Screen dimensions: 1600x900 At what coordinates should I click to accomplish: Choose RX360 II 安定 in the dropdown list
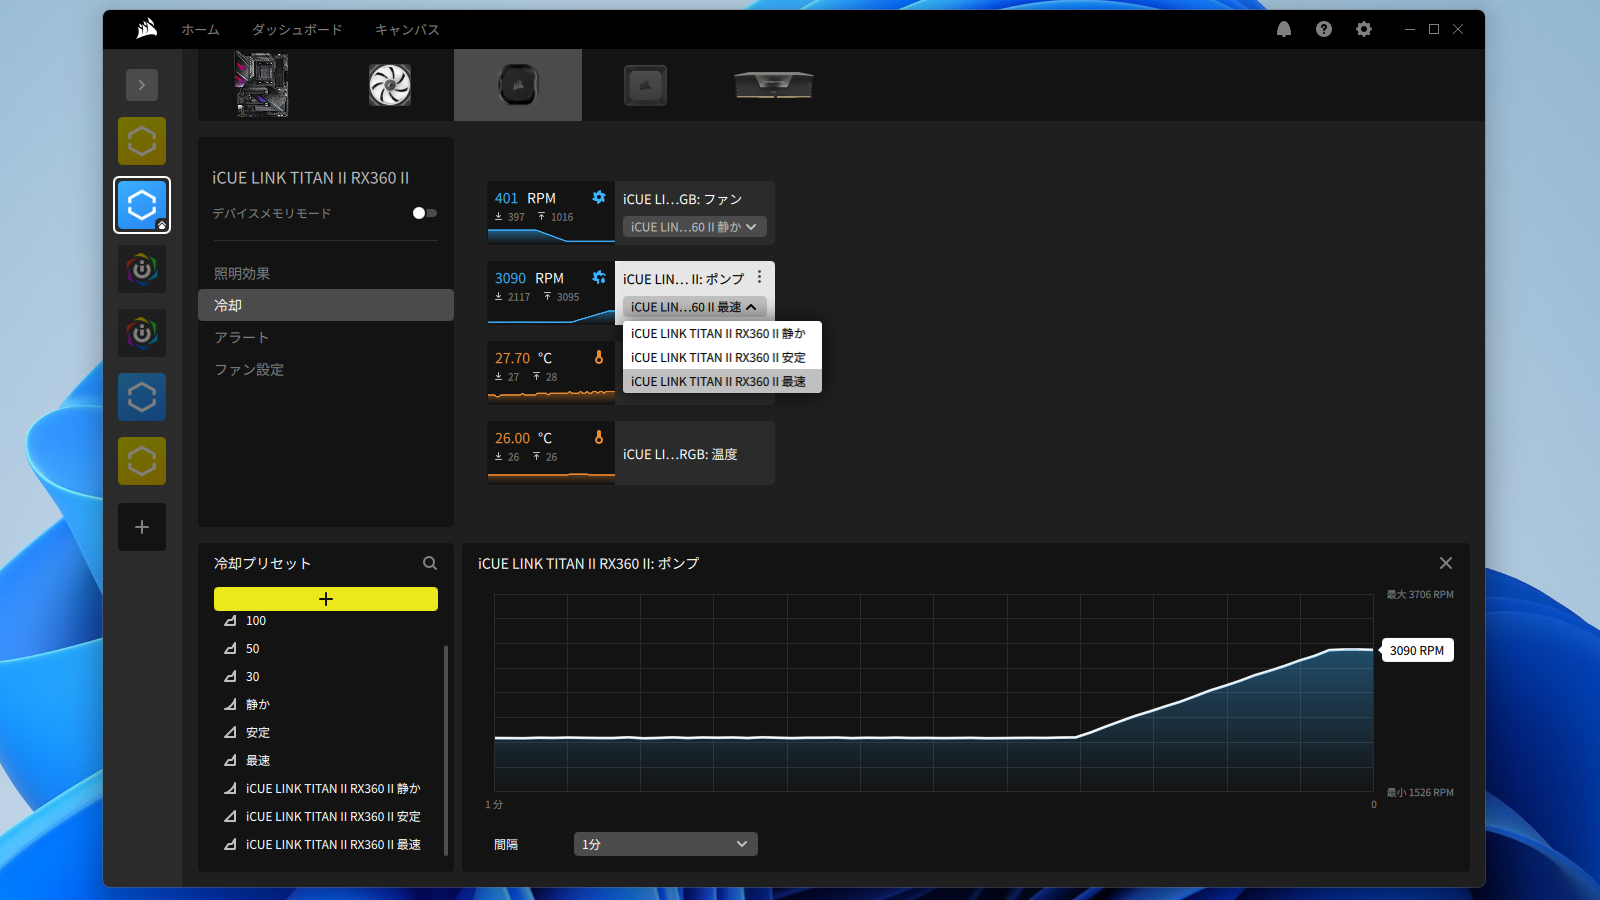(722, 357)
